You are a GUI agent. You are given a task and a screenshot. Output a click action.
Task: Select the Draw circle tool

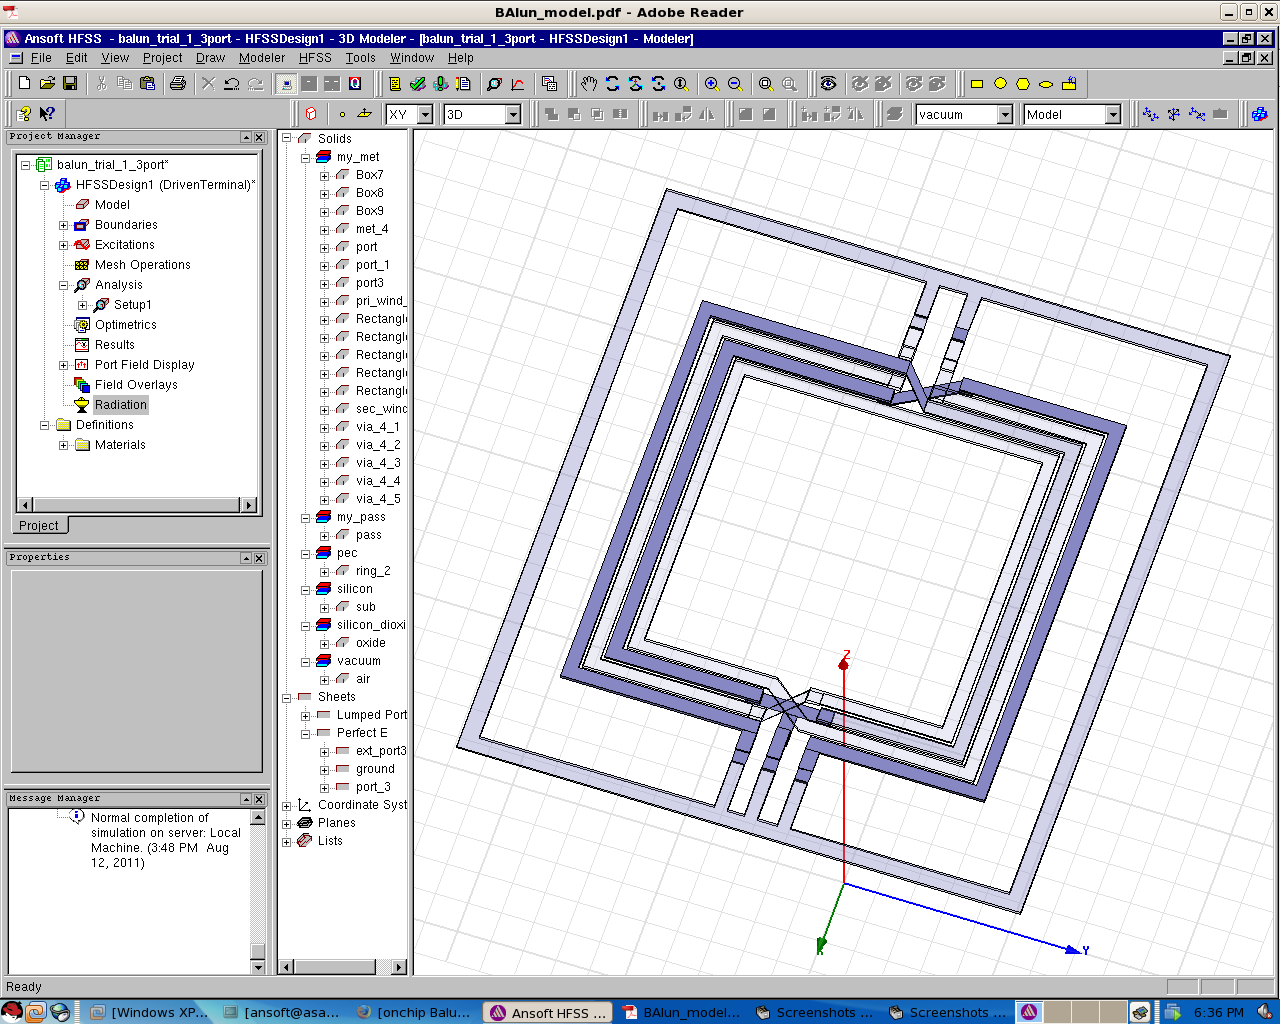[1000, 84]
